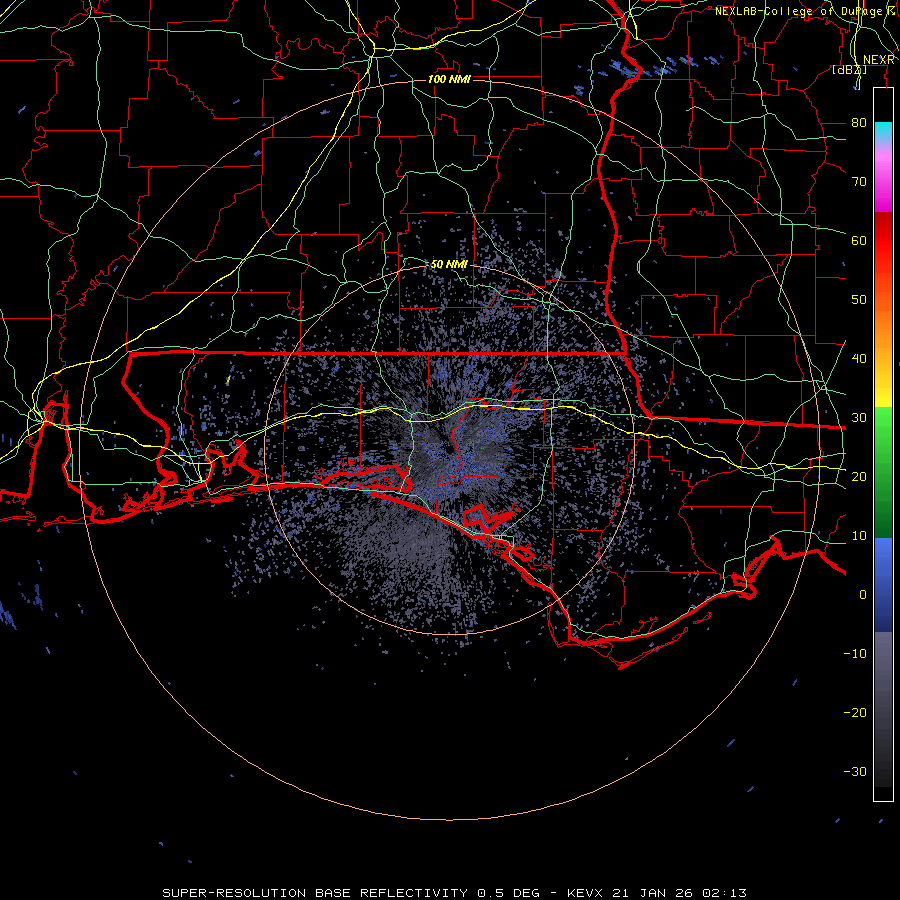Click the KEVX station identifier in caption
Image resolution: width=900 pixels, height=900 pixels.
pyautogui.click(x=586, y=893)
